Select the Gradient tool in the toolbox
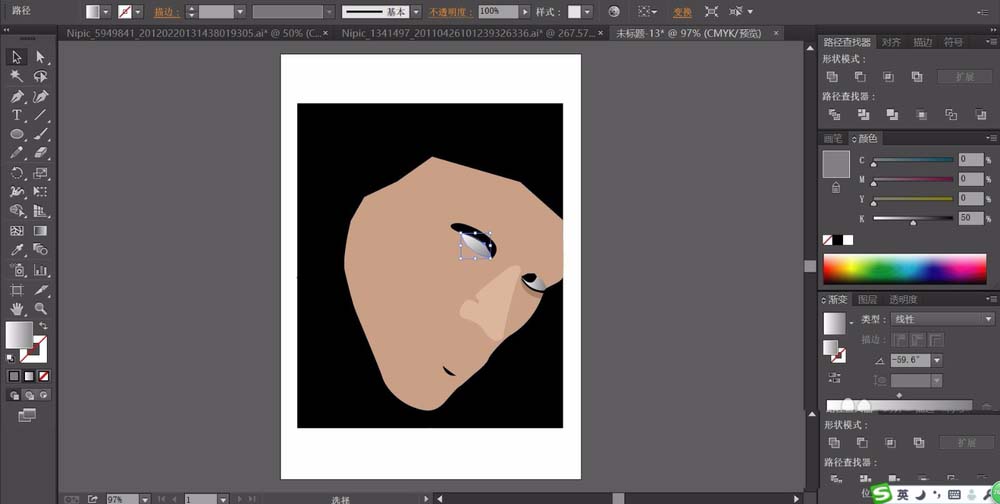 [41, 230]
